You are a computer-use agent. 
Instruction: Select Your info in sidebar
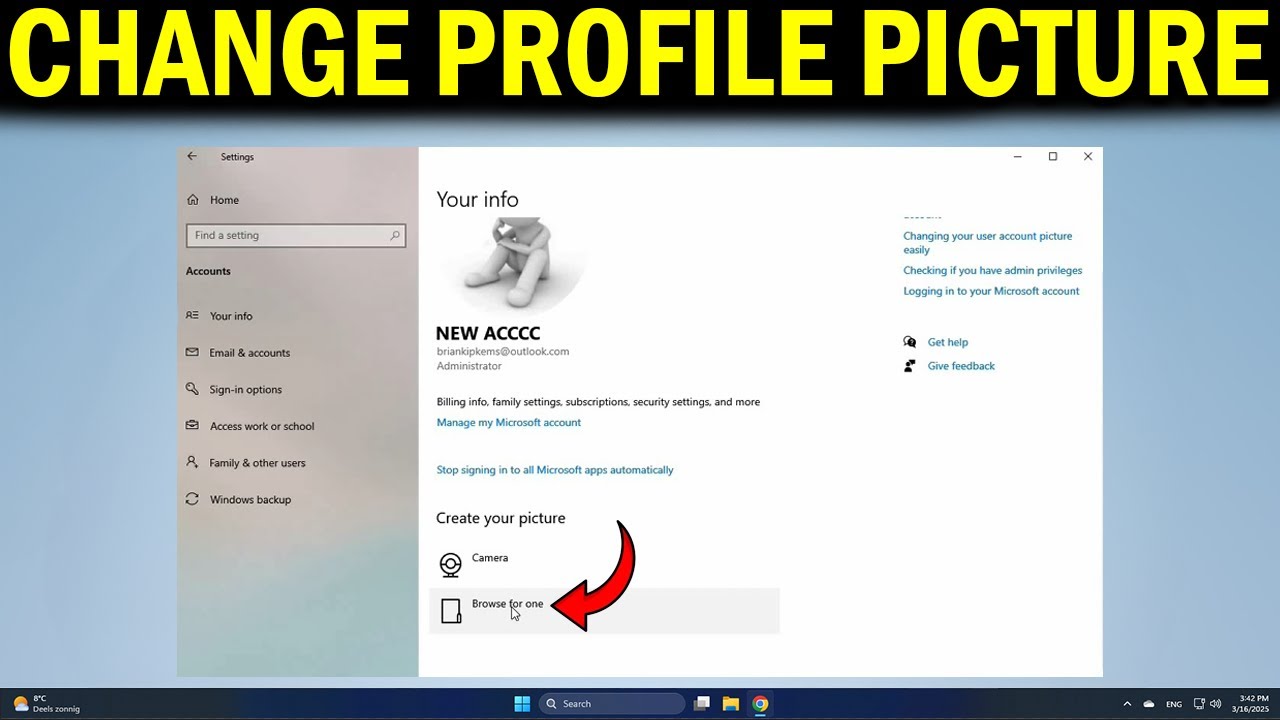pyautogui.click(x=231, y=316)
